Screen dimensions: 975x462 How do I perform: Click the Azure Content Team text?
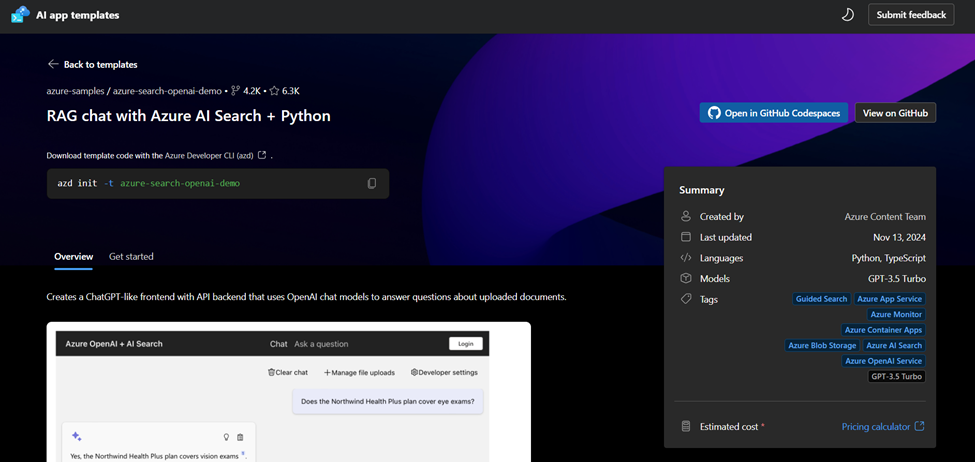(x=885, y=216)
